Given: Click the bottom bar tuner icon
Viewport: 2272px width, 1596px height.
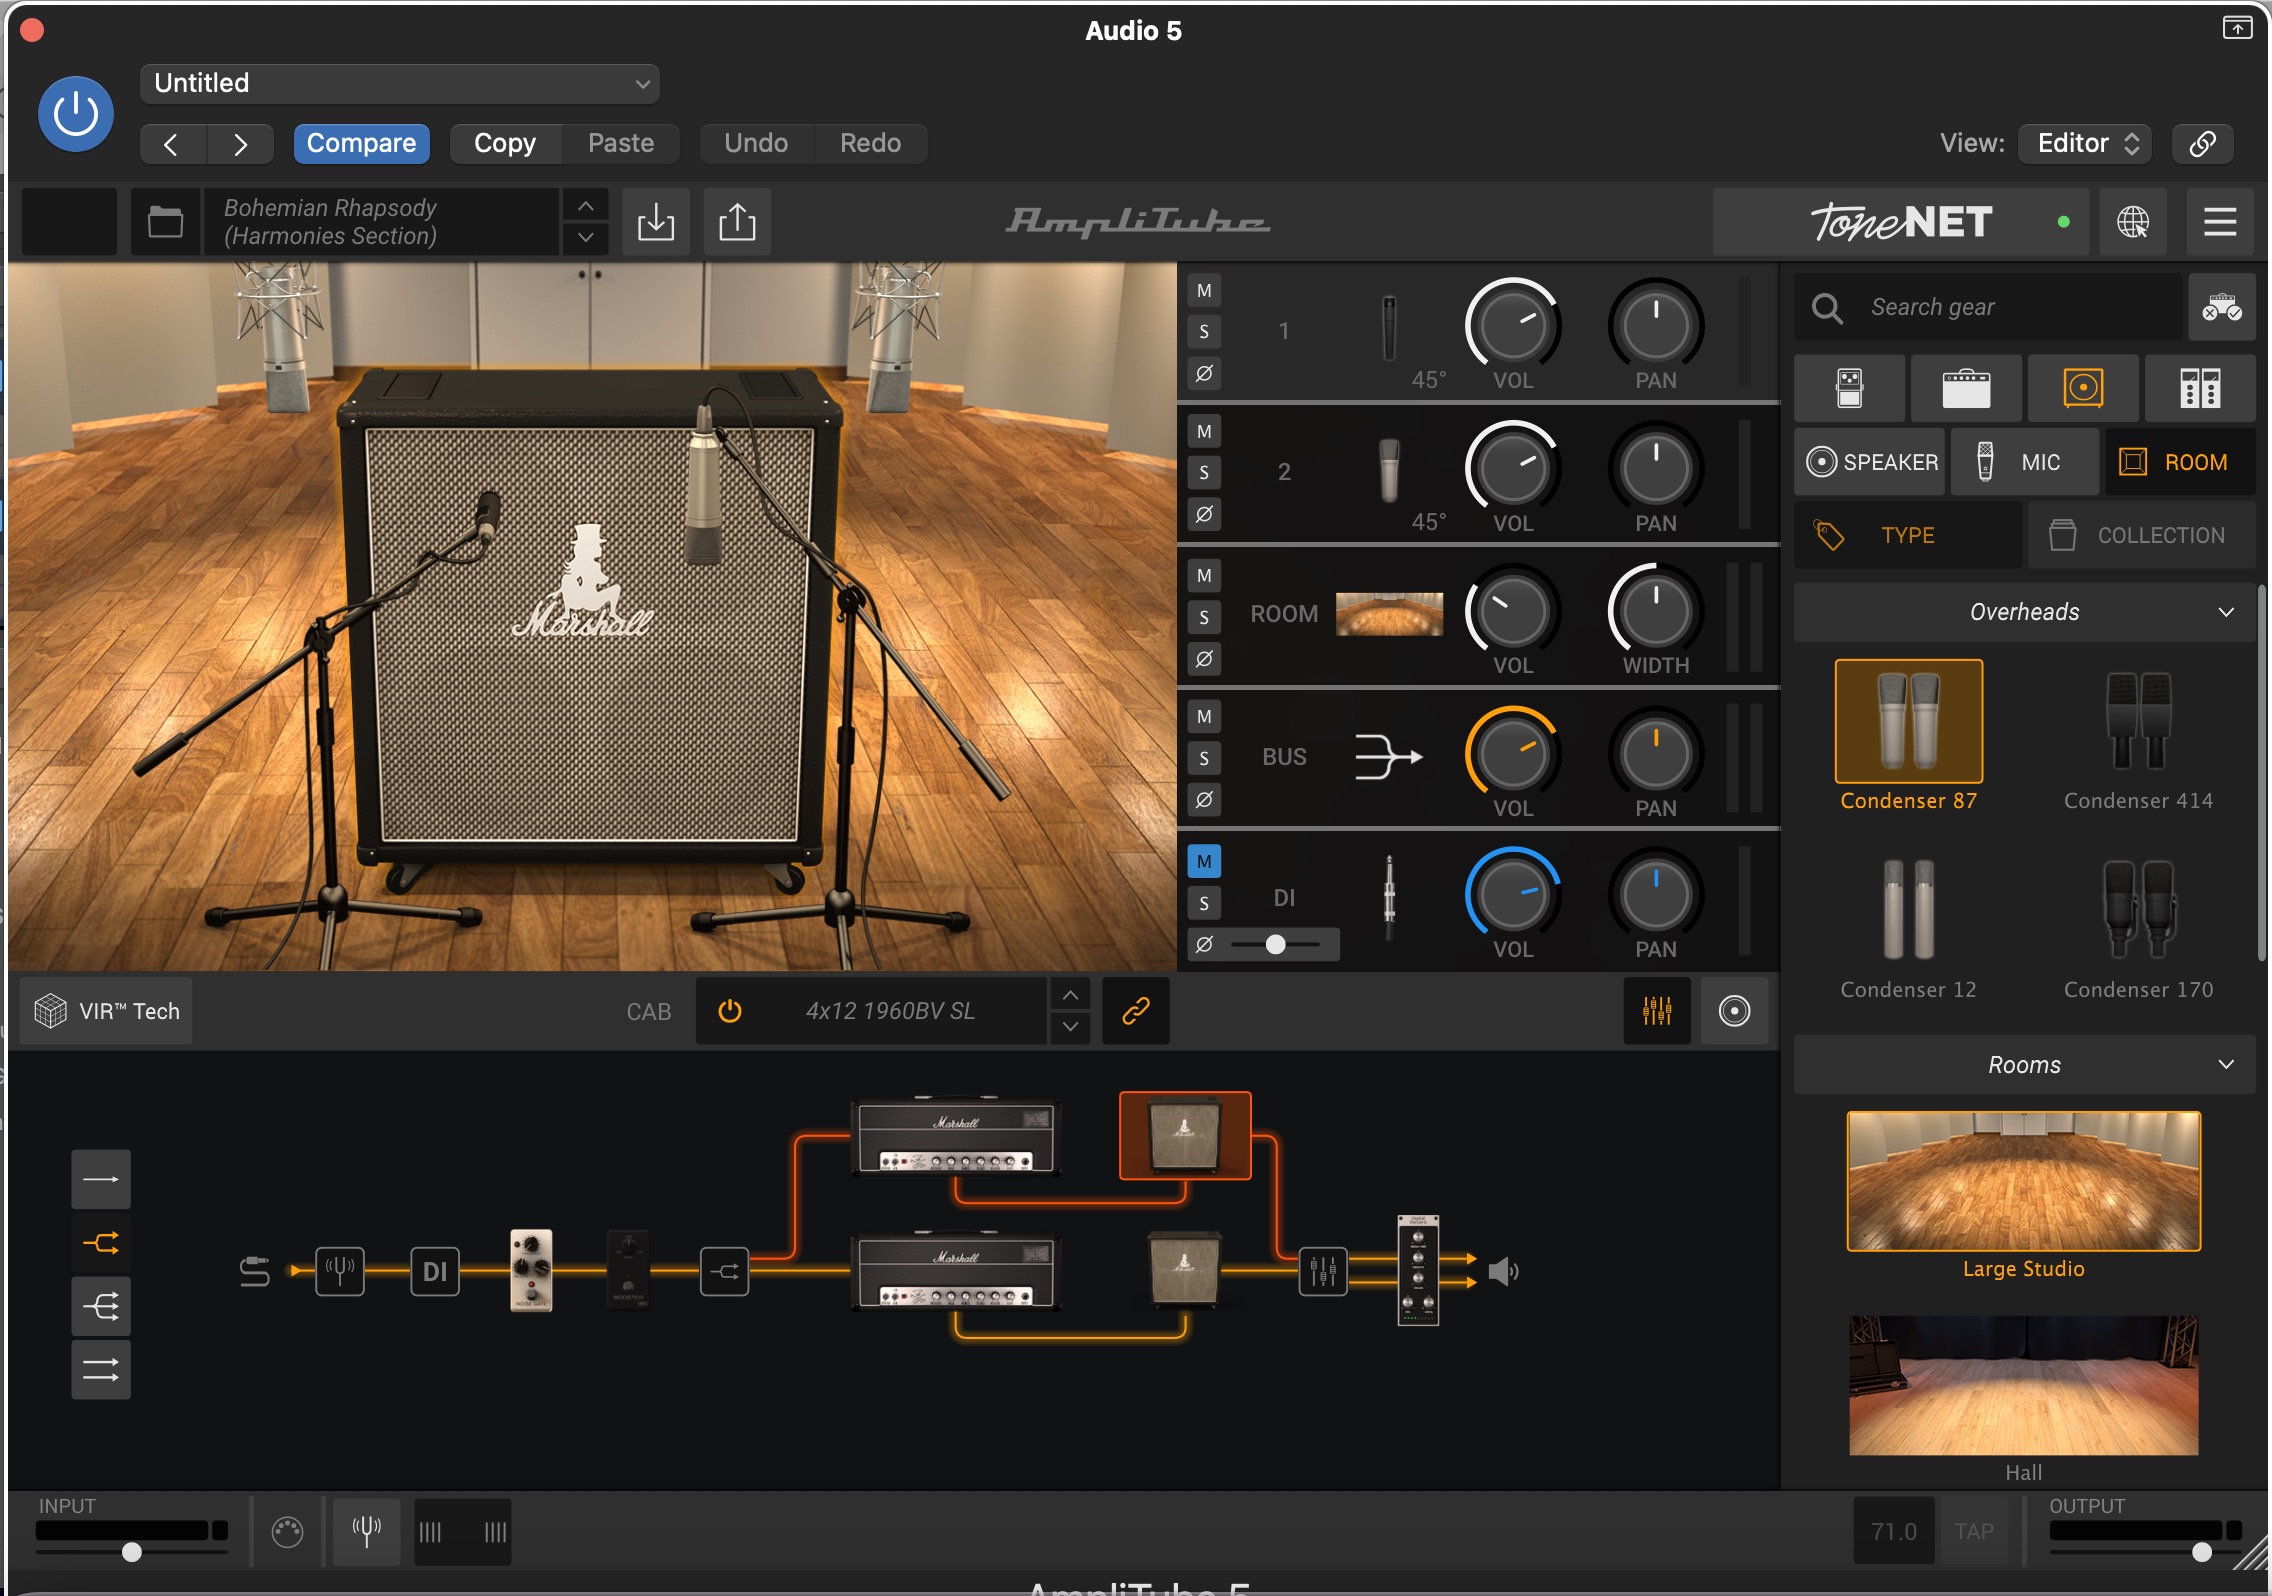Looking at the screenshot, I should point(367,1531).
